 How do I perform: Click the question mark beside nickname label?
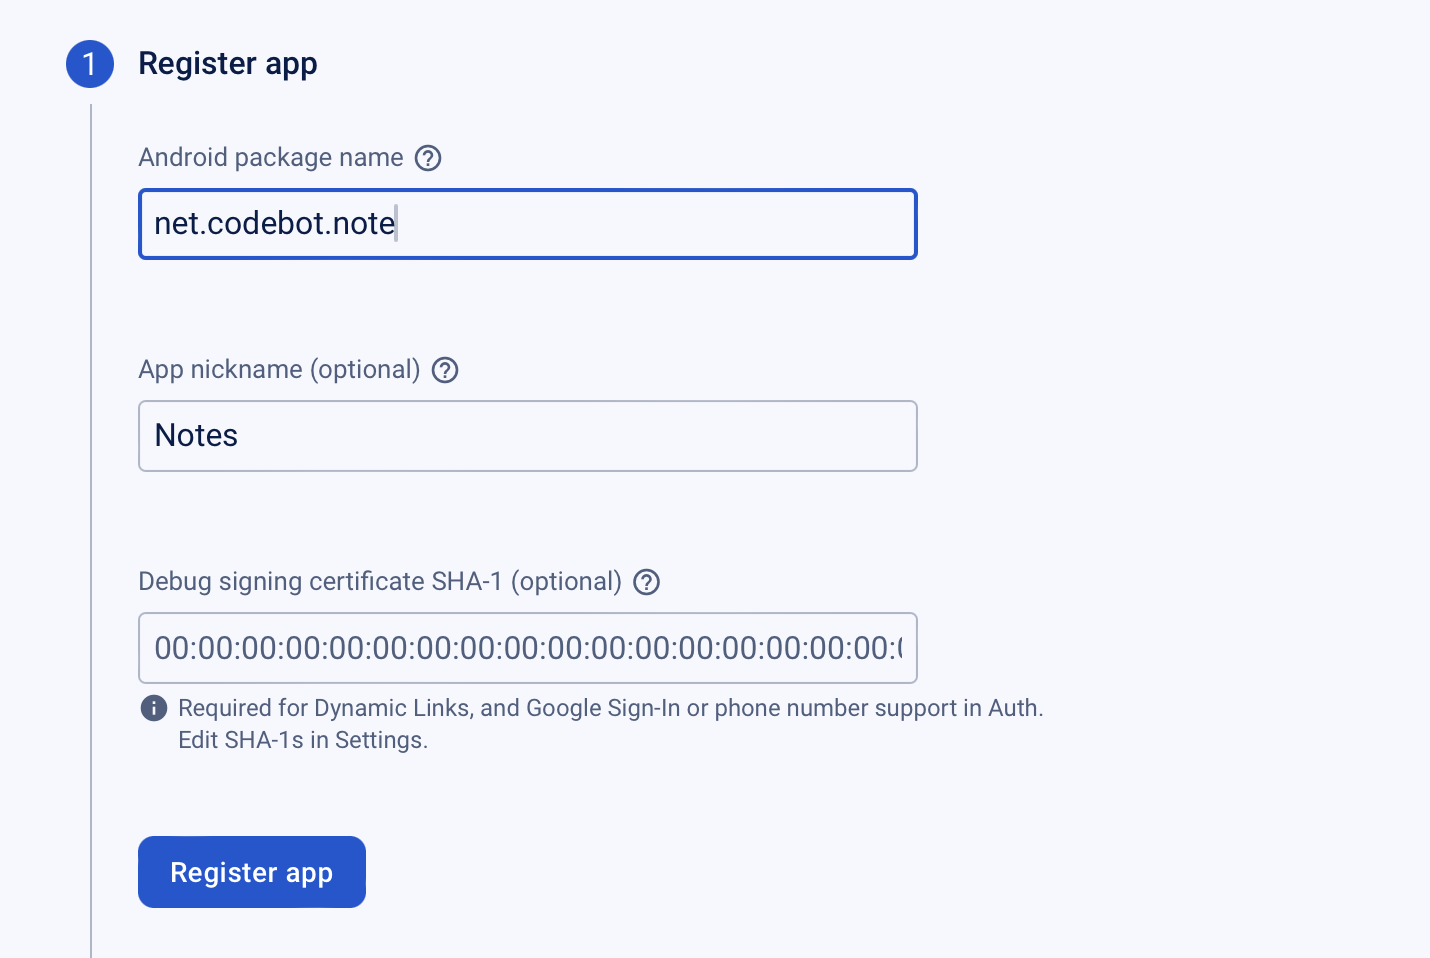(x=444, y=370)
